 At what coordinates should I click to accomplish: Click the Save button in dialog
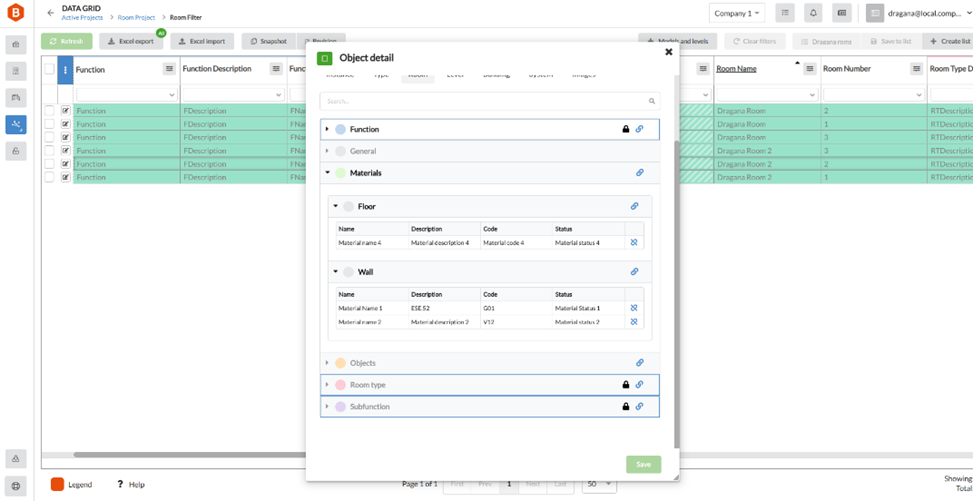(643, 464)
